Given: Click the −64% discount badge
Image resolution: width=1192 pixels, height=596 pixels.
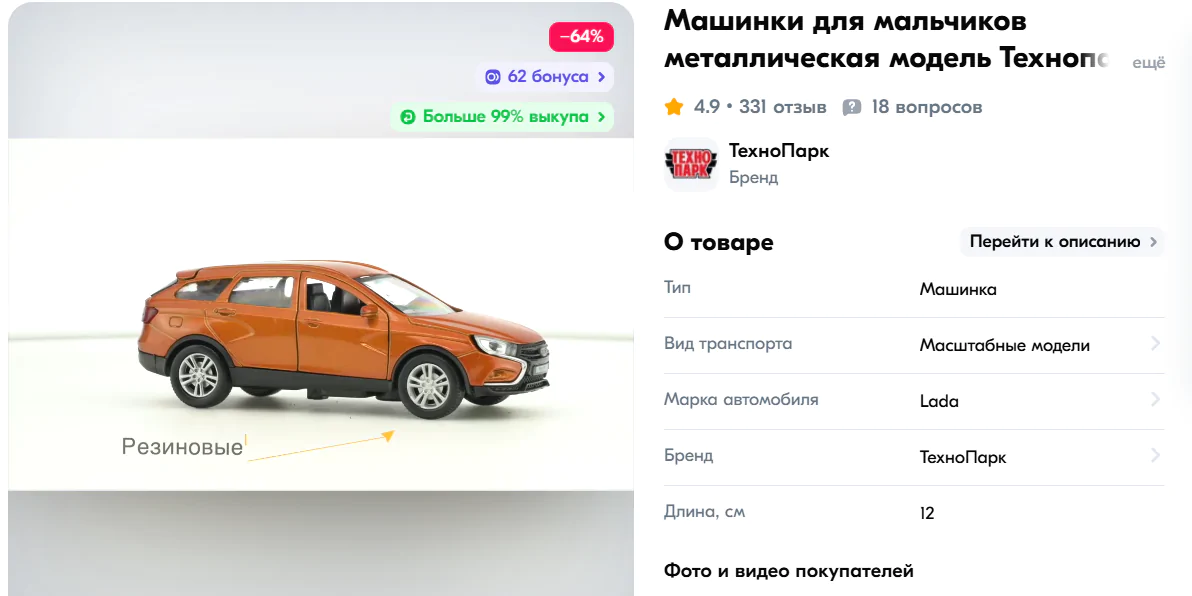Looking at the screenshot, I should [582, 36].
